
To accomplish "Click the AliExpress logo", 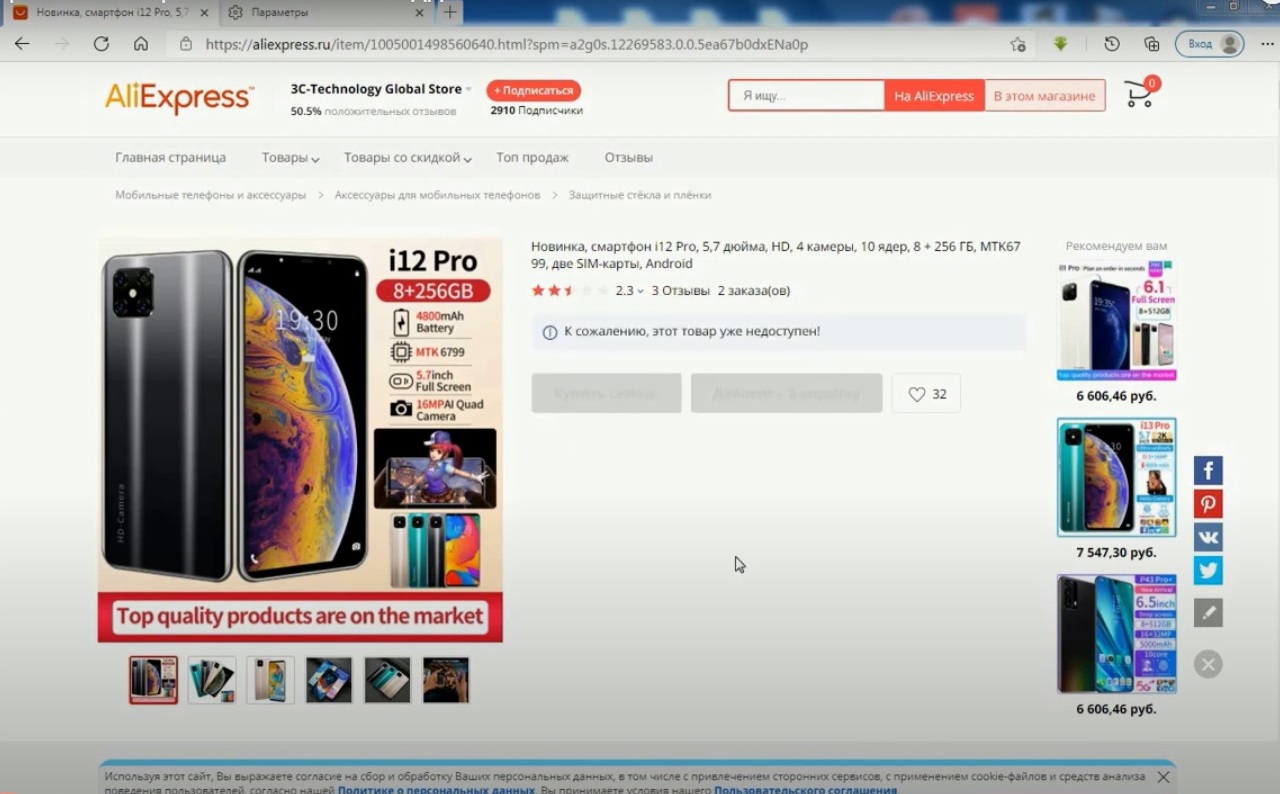I will point(179,98).
